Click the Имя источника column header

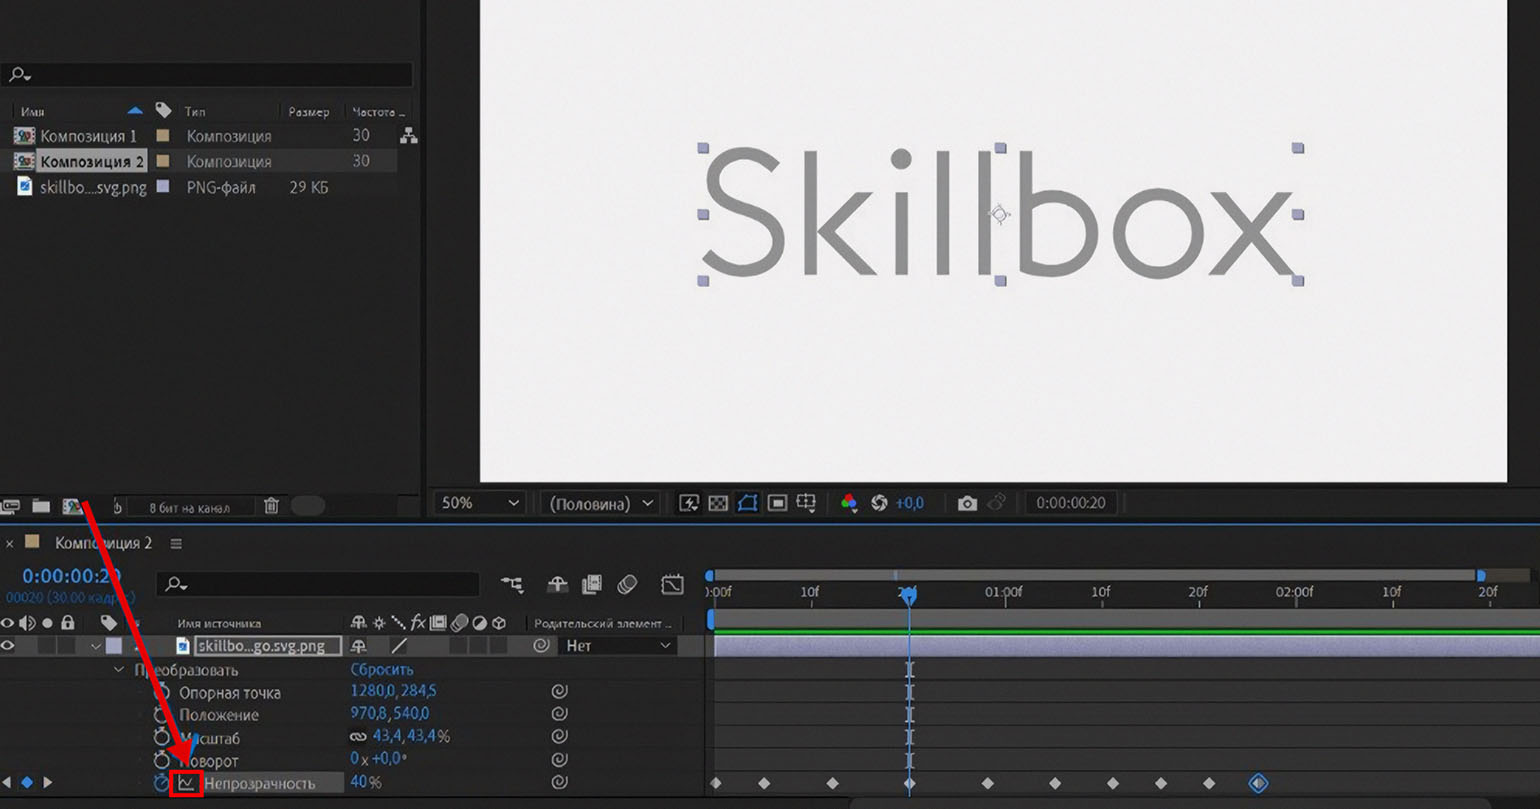click(219, 623)
